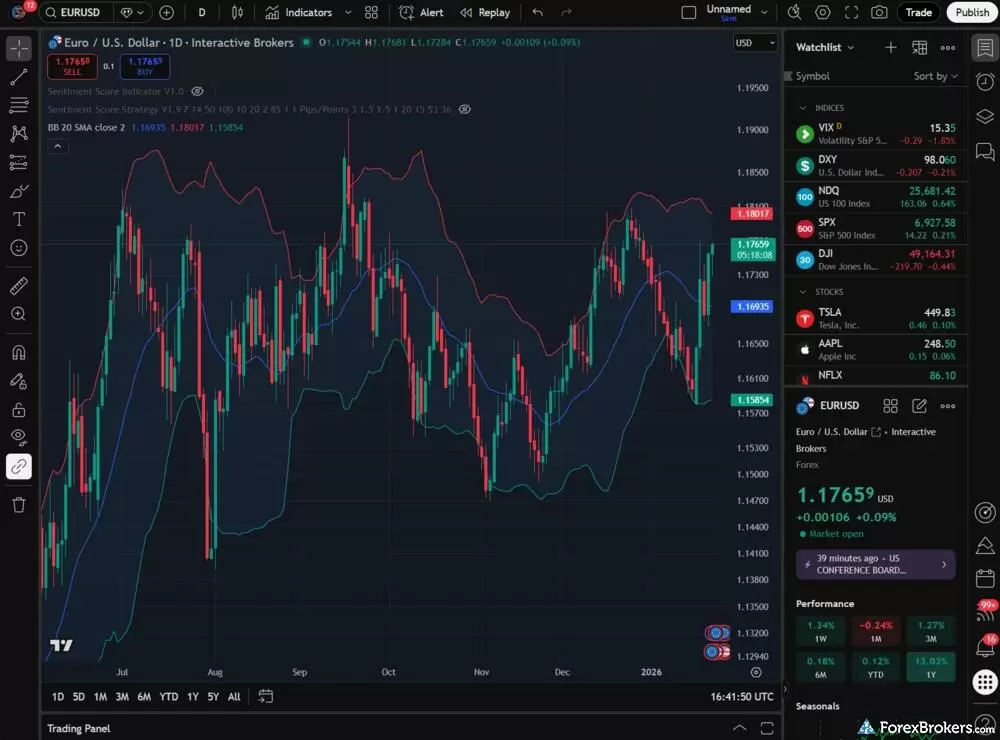Open the US Conference Board news item
This screenshot has height=740, width=1000.
click(x=876, y=565)
